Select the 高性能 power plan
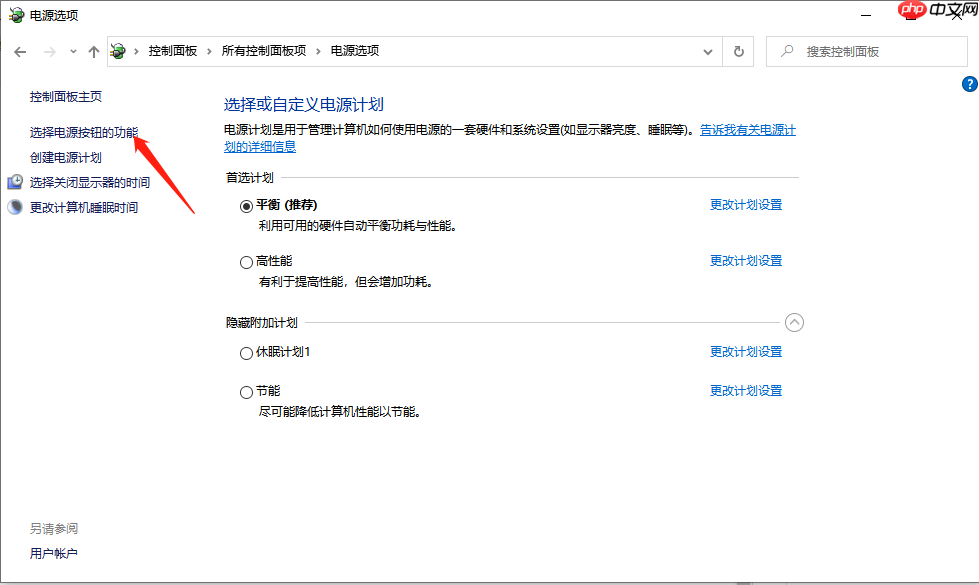This screenshot has height=585, width=979. pos(246,262)
